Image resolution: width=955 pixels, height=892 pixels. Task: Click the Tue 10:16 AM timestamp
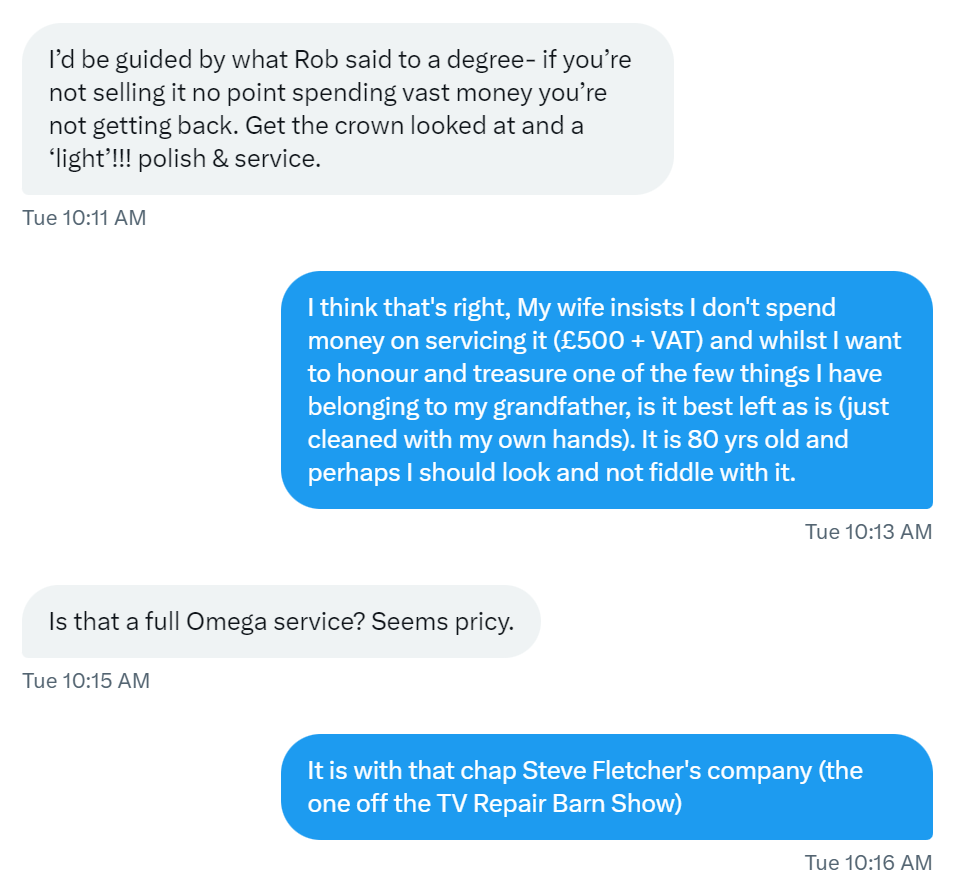point(868,861)
